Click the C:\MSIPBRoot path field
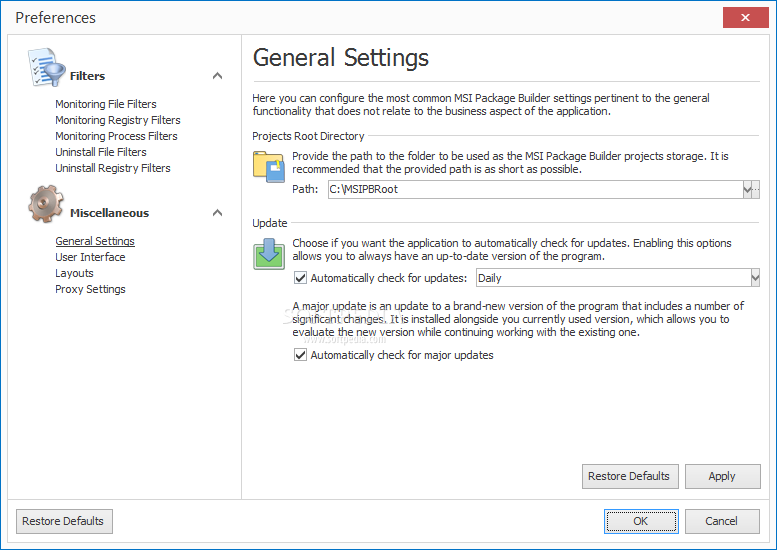The width and height of the screenshot is (777, 550). pos(535,189)
